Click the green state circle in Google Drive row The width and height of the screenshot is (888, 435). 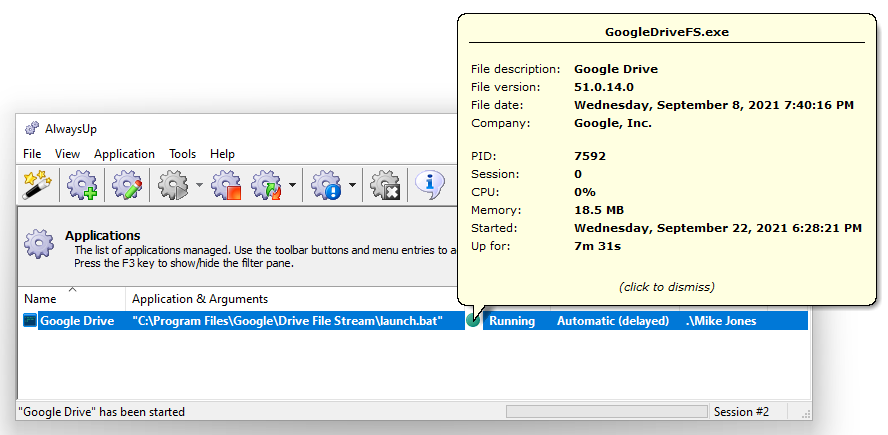point(473,321)
